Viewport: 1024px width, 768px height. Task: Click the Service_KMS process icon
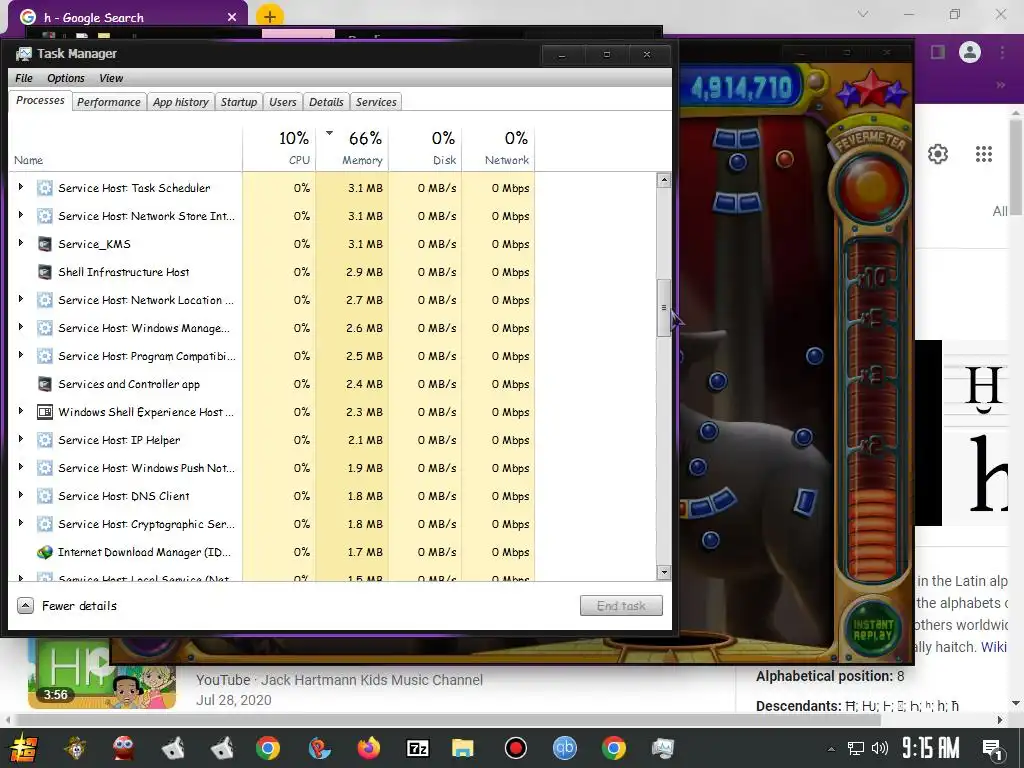44,244
